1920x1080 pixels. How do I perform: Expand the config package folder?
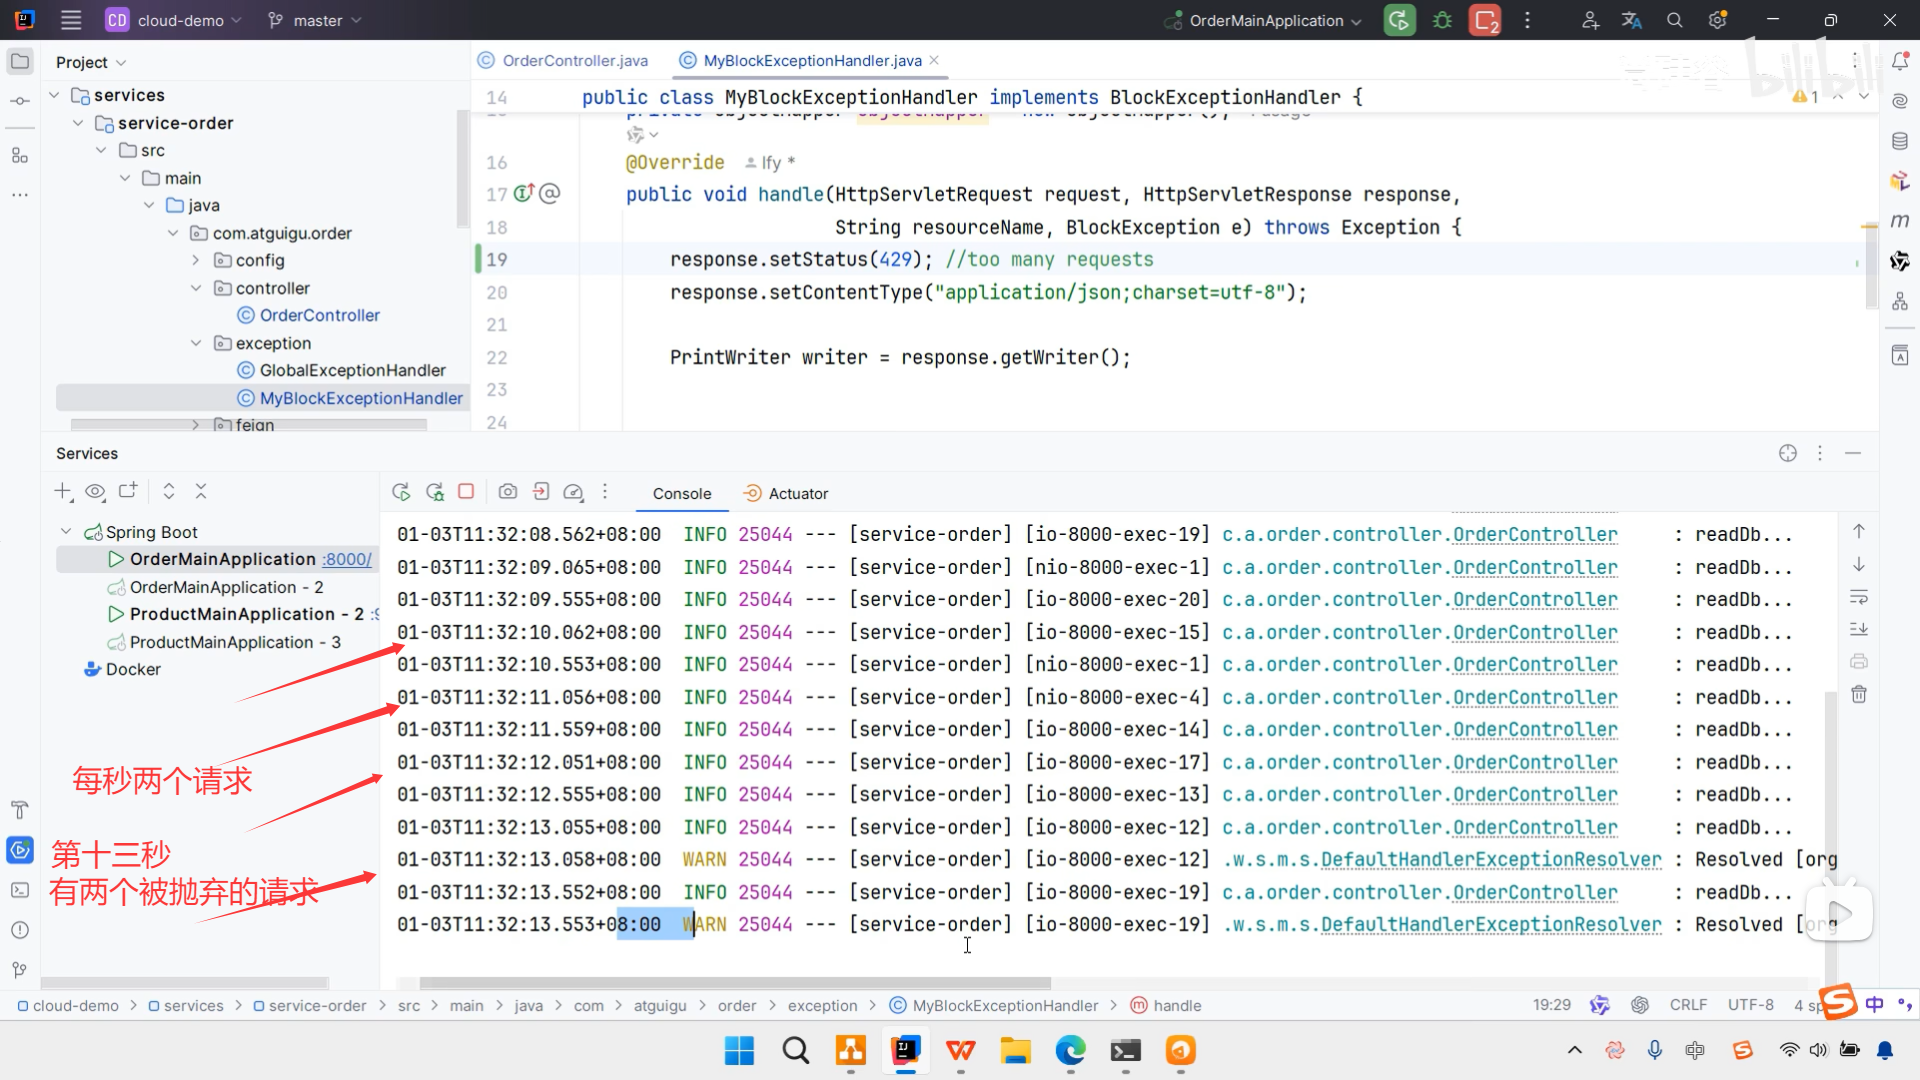point(196,260)
